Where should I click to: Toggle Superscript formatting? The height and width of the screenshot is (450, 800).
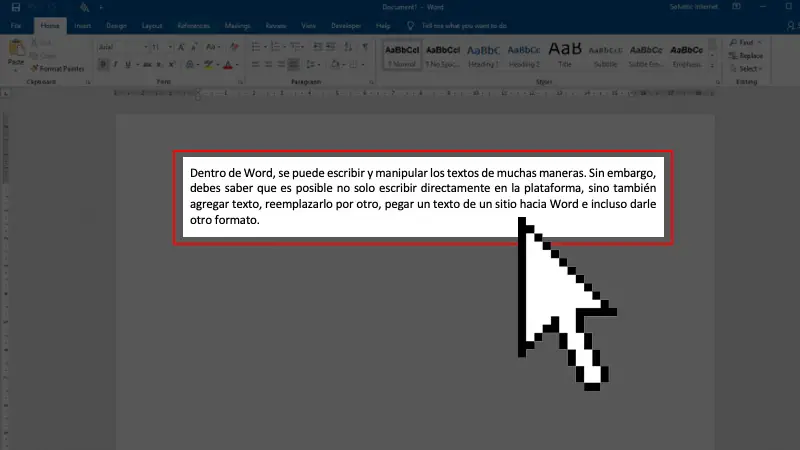point(172,64)
